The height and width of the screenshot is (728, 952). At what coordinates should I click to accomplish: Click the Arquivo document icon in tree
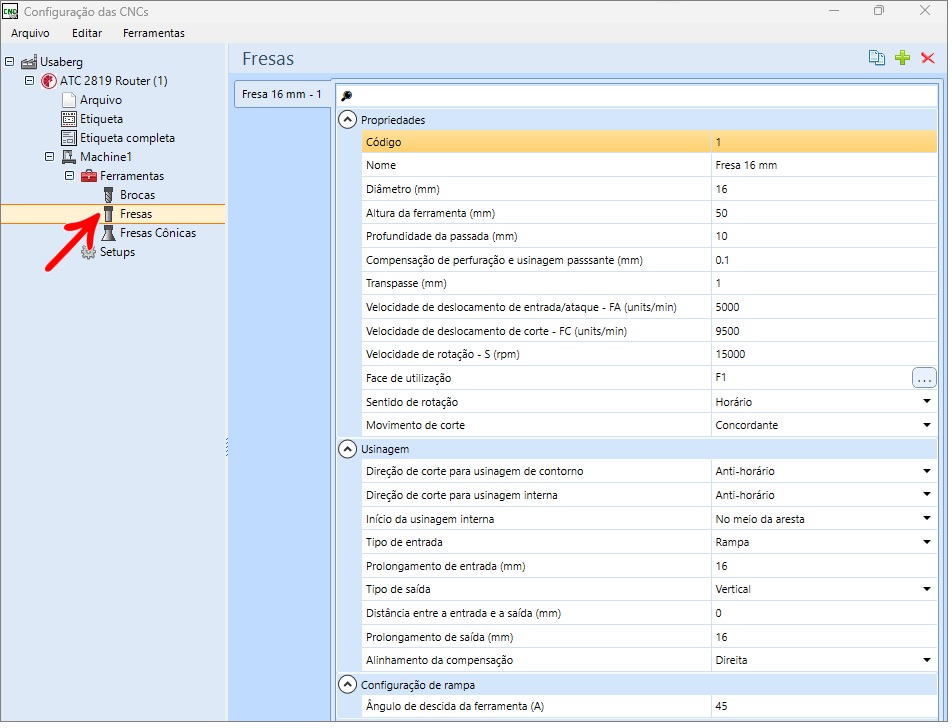pos(69,100)
